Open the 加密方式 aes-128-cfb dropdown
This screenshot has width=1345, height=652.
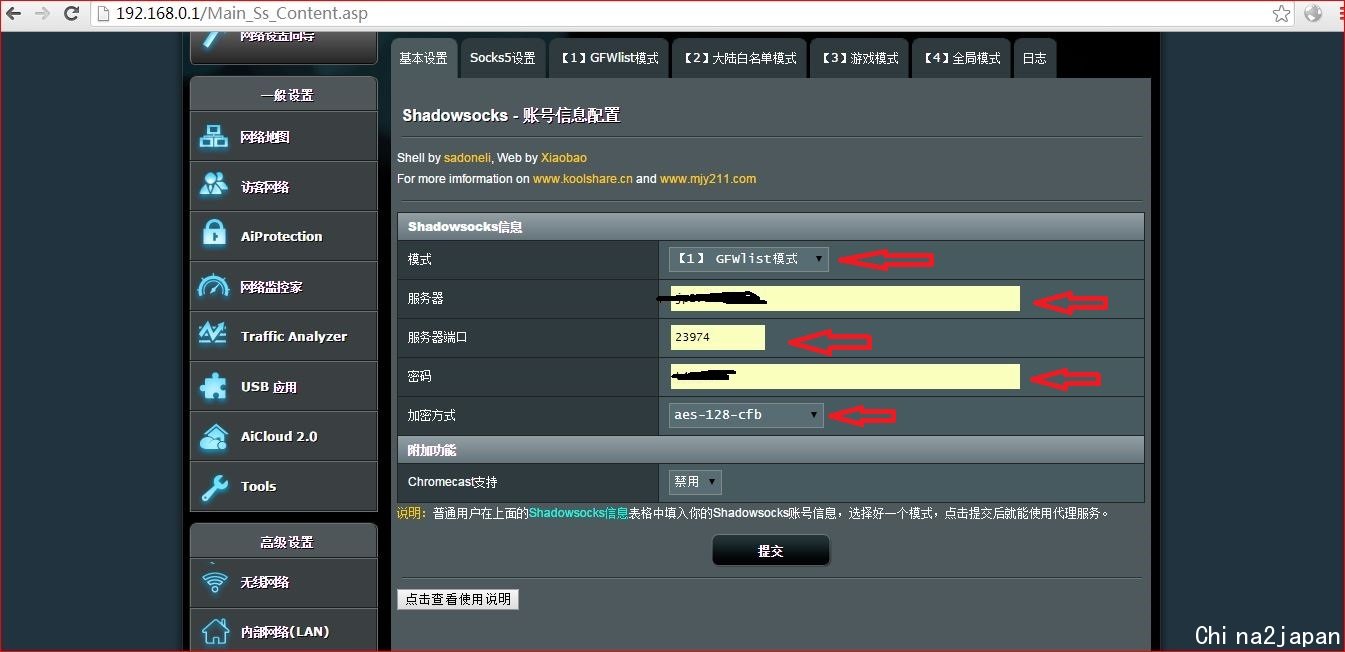click(746, 415)
